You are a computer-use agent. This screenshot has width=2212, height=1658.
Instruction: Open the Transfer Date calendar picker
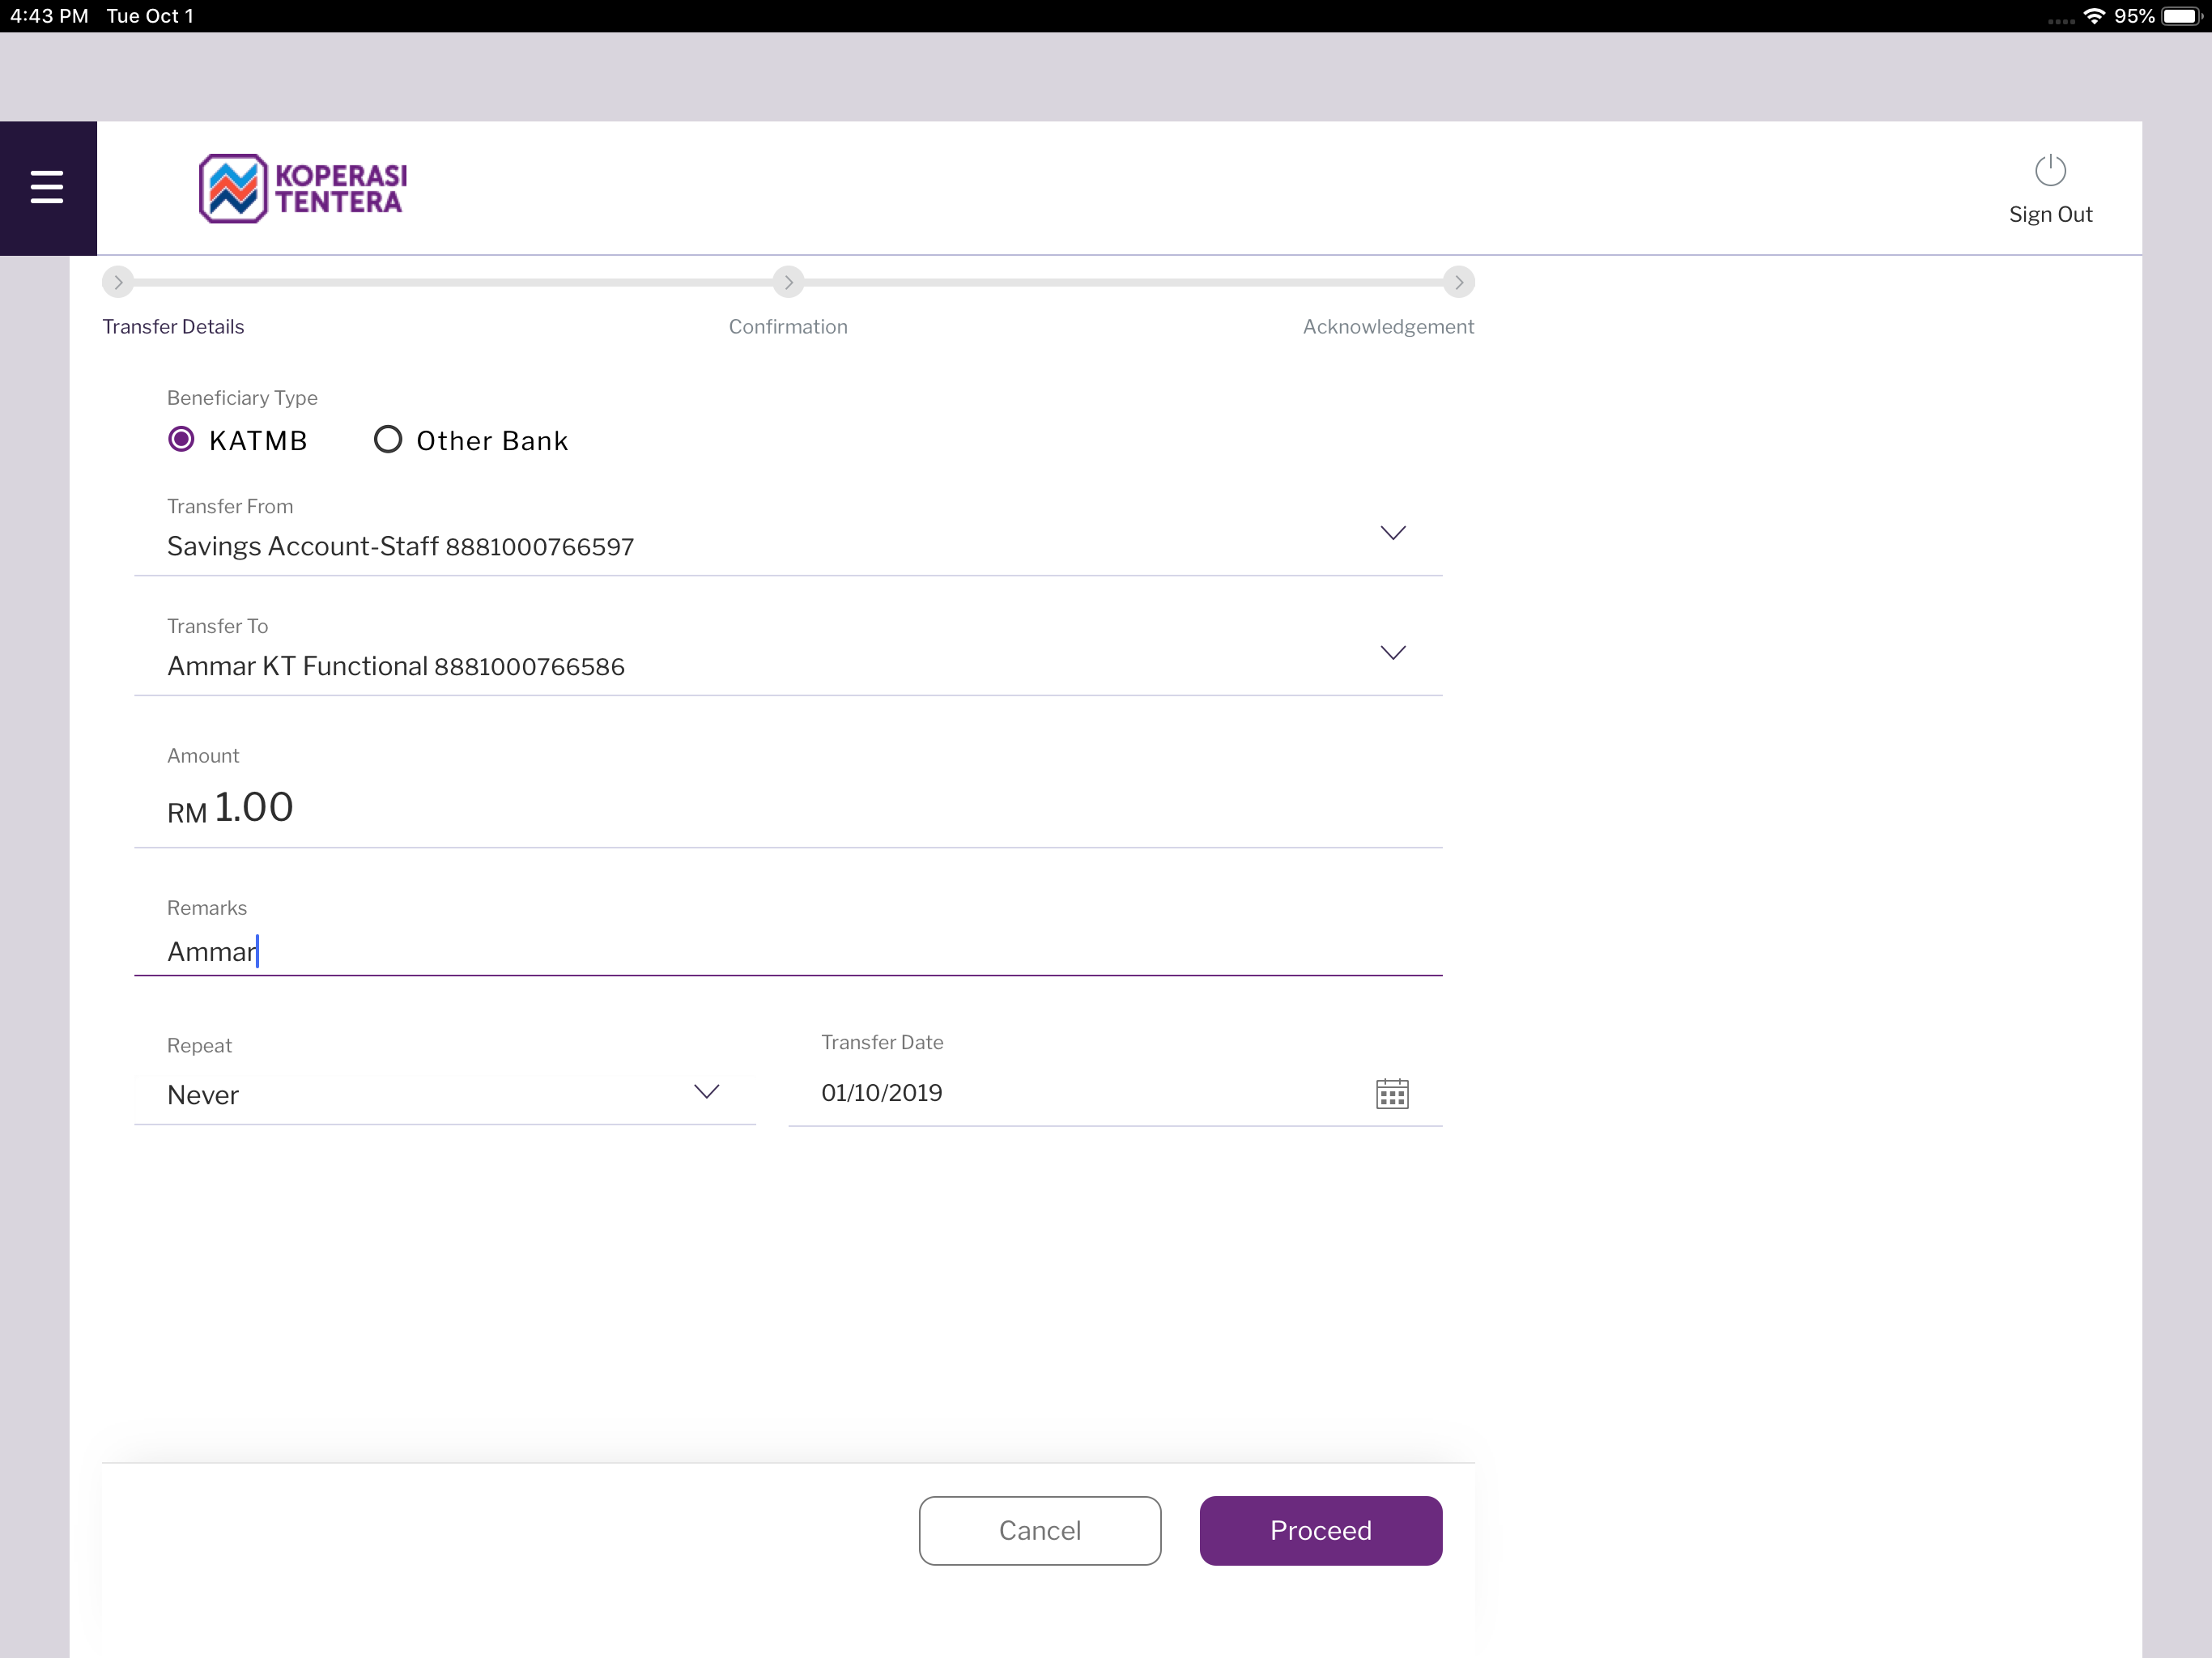point(1392,1093)
